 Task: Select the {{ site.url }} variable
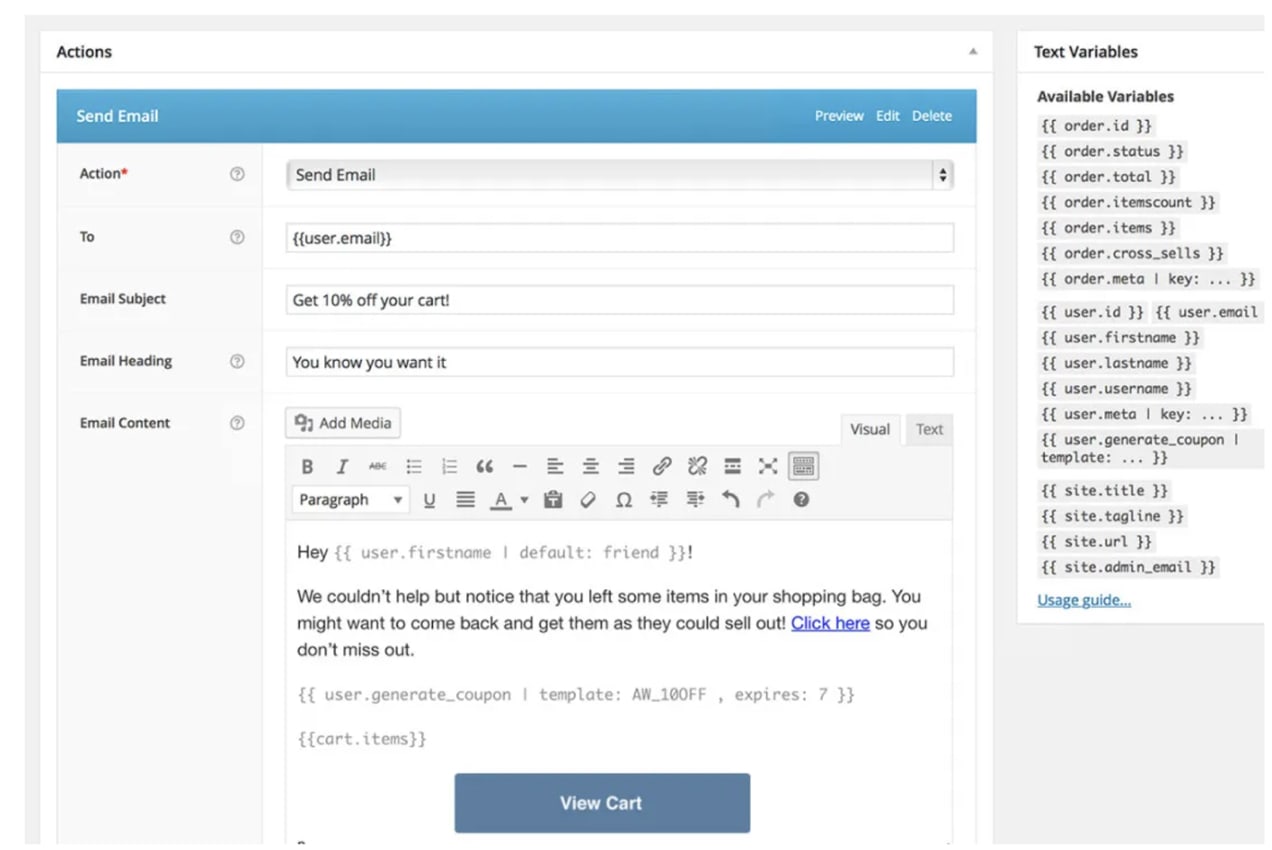click(x=1097, y=542)
